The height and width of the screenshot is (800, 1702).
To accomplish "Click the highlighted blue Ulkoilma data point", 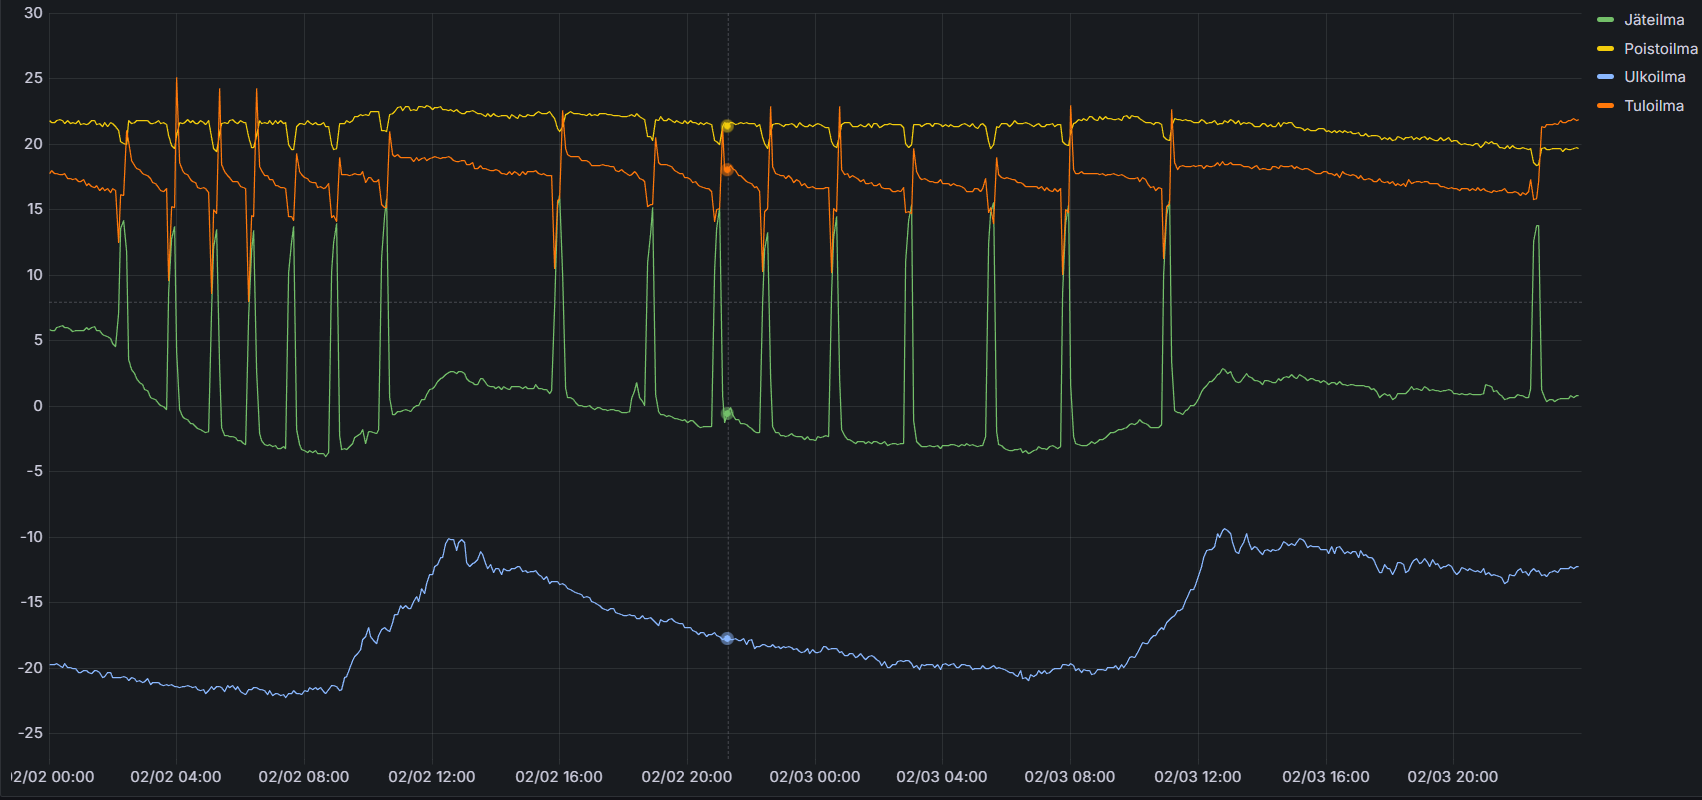I will (727, 638).
